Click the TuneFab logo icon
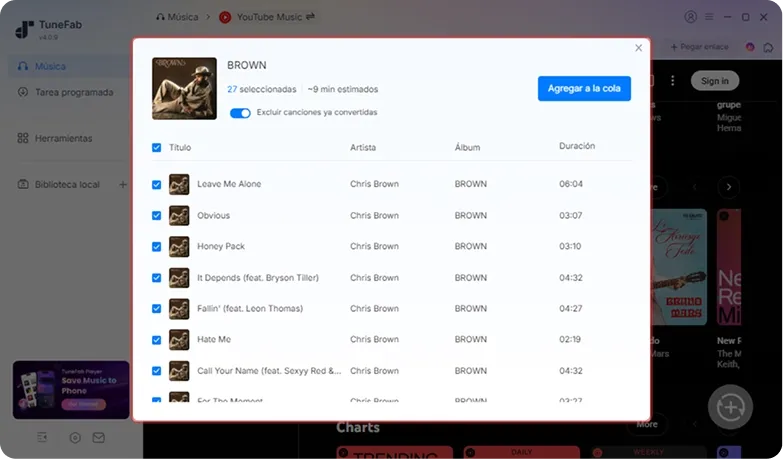Screen dimensions: 783x459 pyautogui.click(x=24, y=29)
